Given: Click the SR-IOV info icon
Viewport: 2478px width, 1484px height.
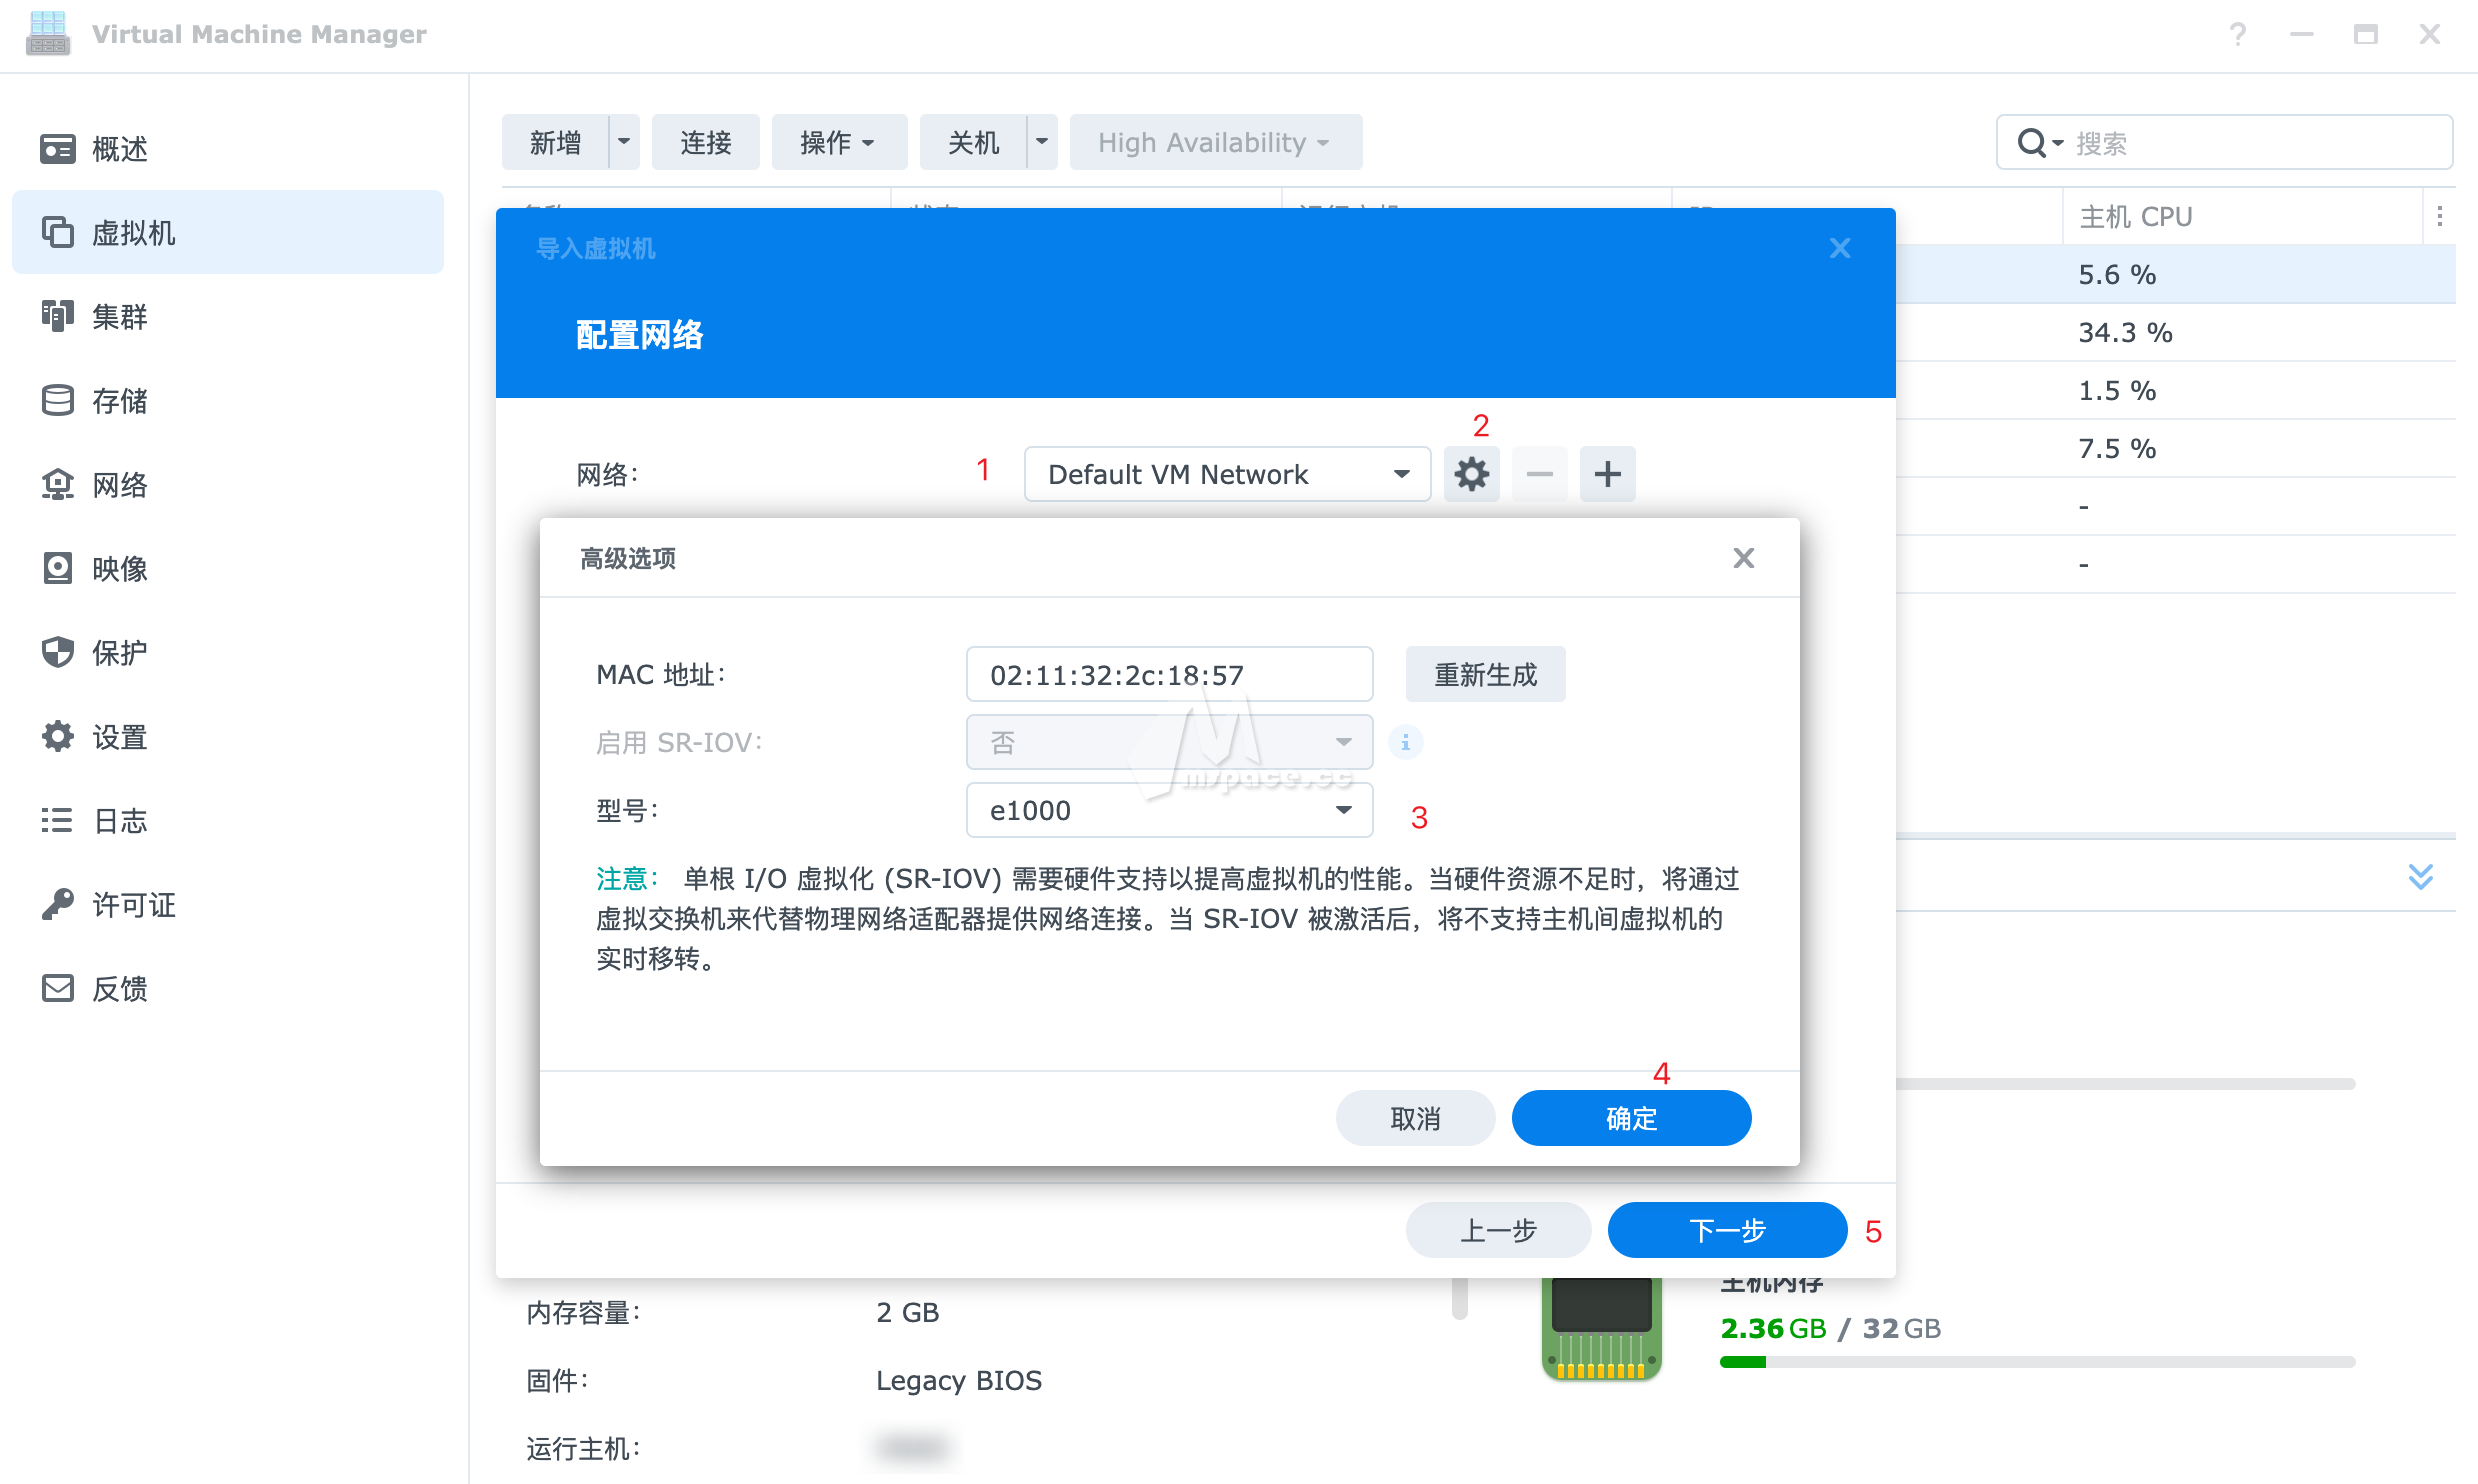Looking at the screenshot, I should [1405, 742].
